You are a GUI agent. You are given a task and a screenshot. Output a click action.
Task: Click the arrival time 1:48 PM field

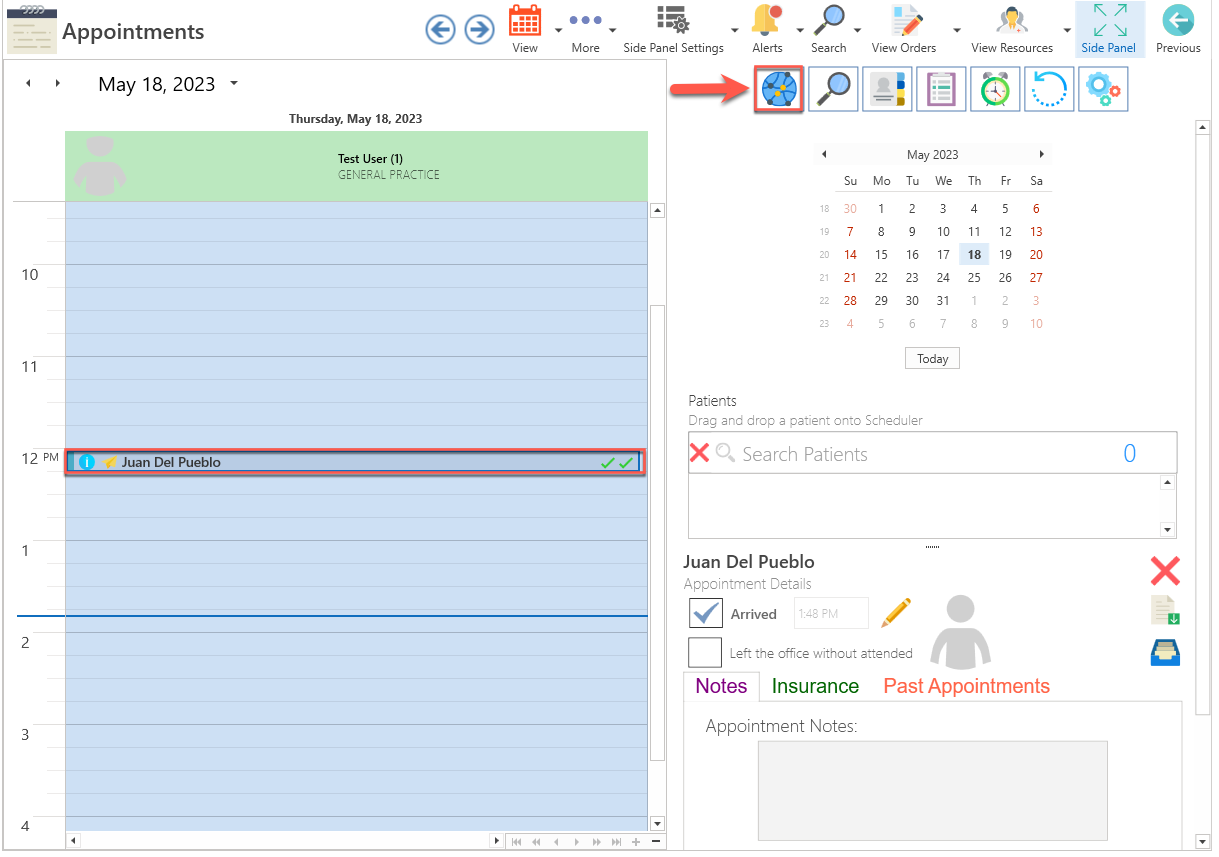click(x=831, y=613)
